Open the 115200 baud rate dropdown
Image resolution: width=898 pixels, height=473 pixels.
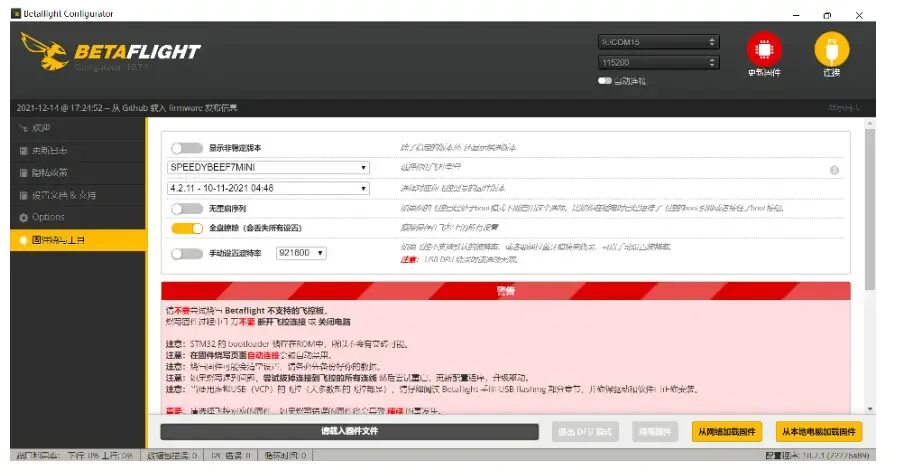[x=659, y=62]
